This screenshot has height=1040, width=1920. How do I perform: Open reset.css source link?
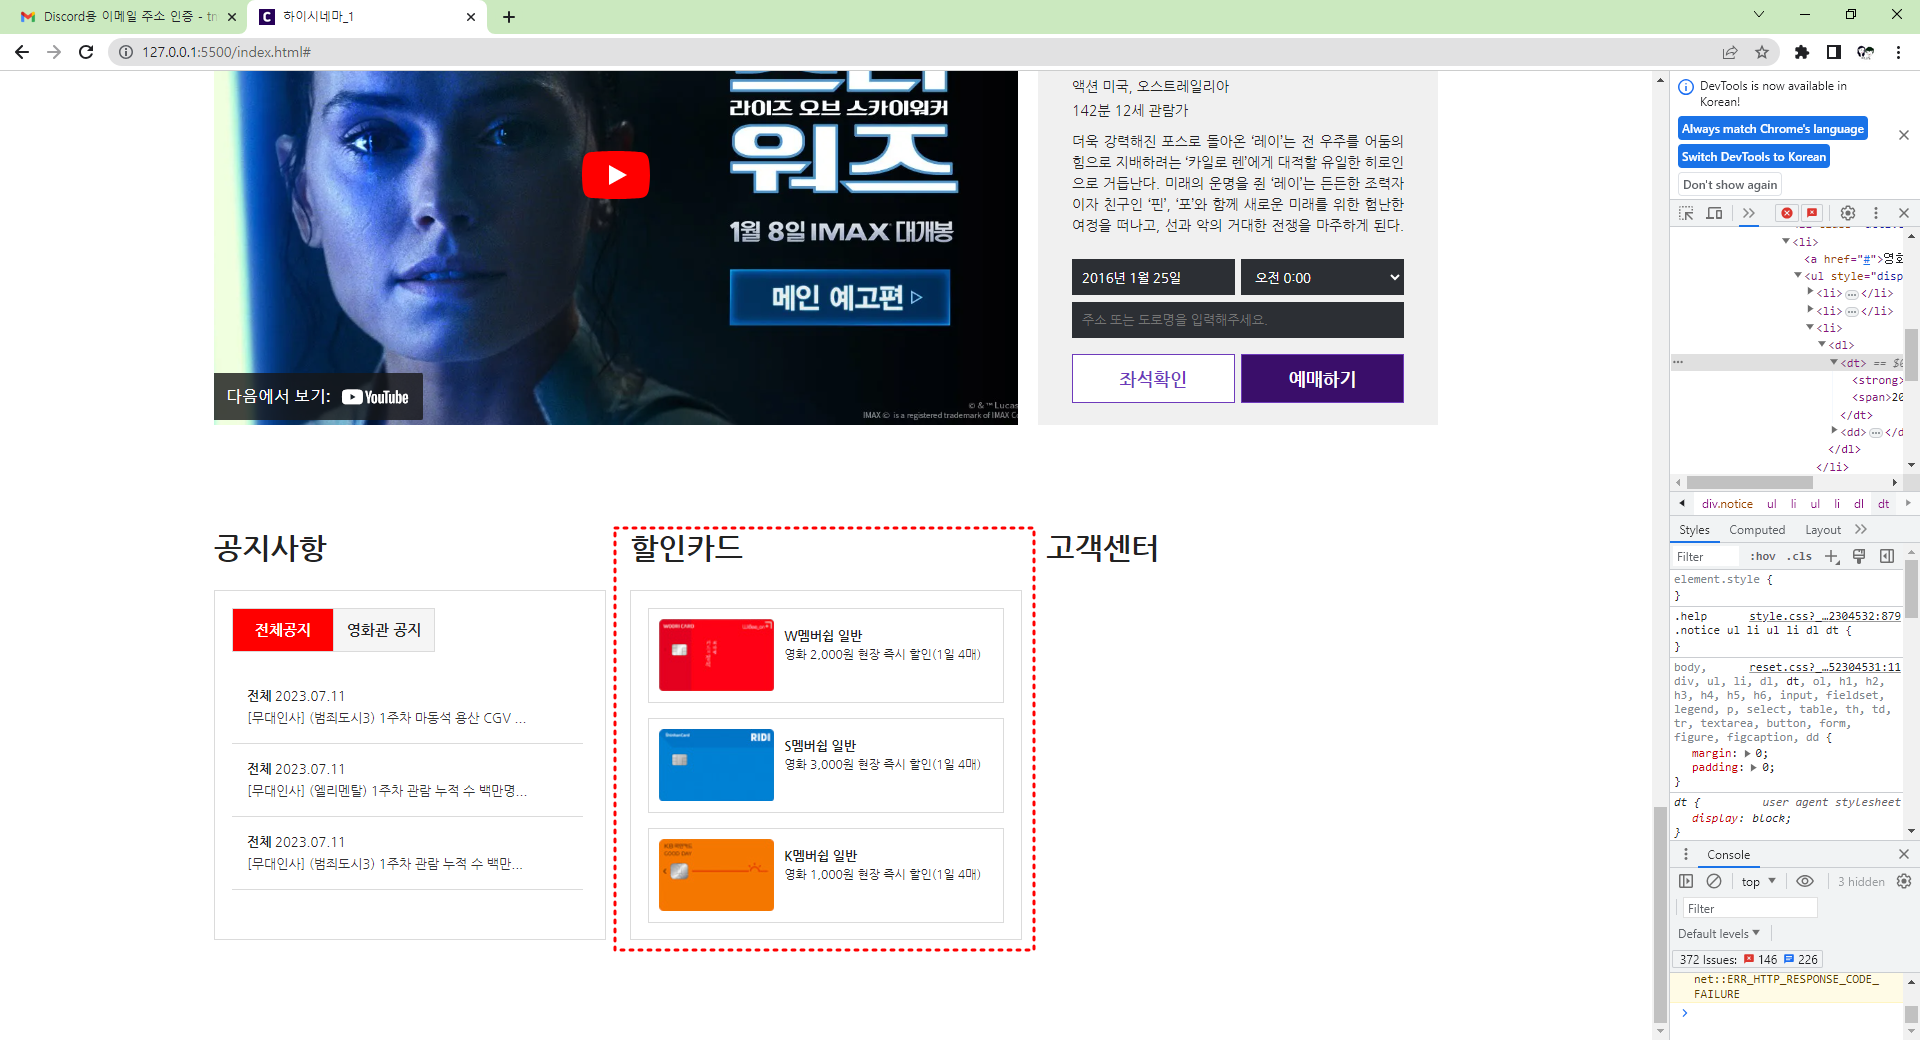point(1825,667)
